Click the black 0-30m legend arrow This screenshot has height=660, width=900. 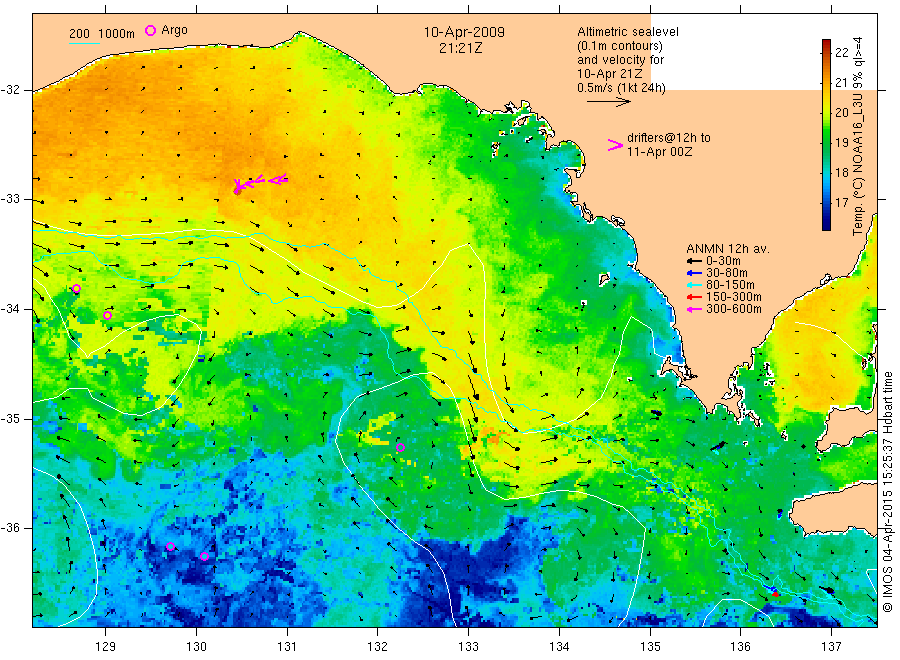point(695,261)
